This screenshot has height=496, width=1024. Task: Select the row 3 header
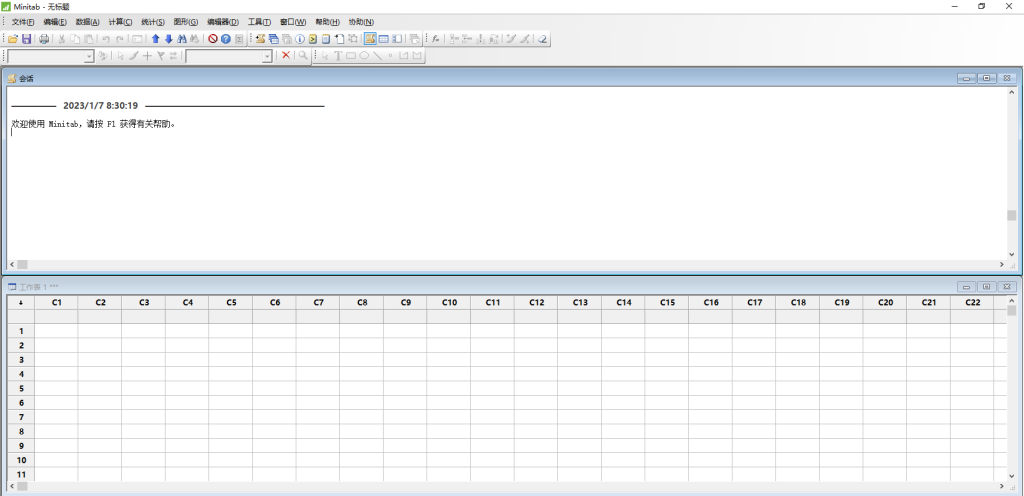coord(21,359)
